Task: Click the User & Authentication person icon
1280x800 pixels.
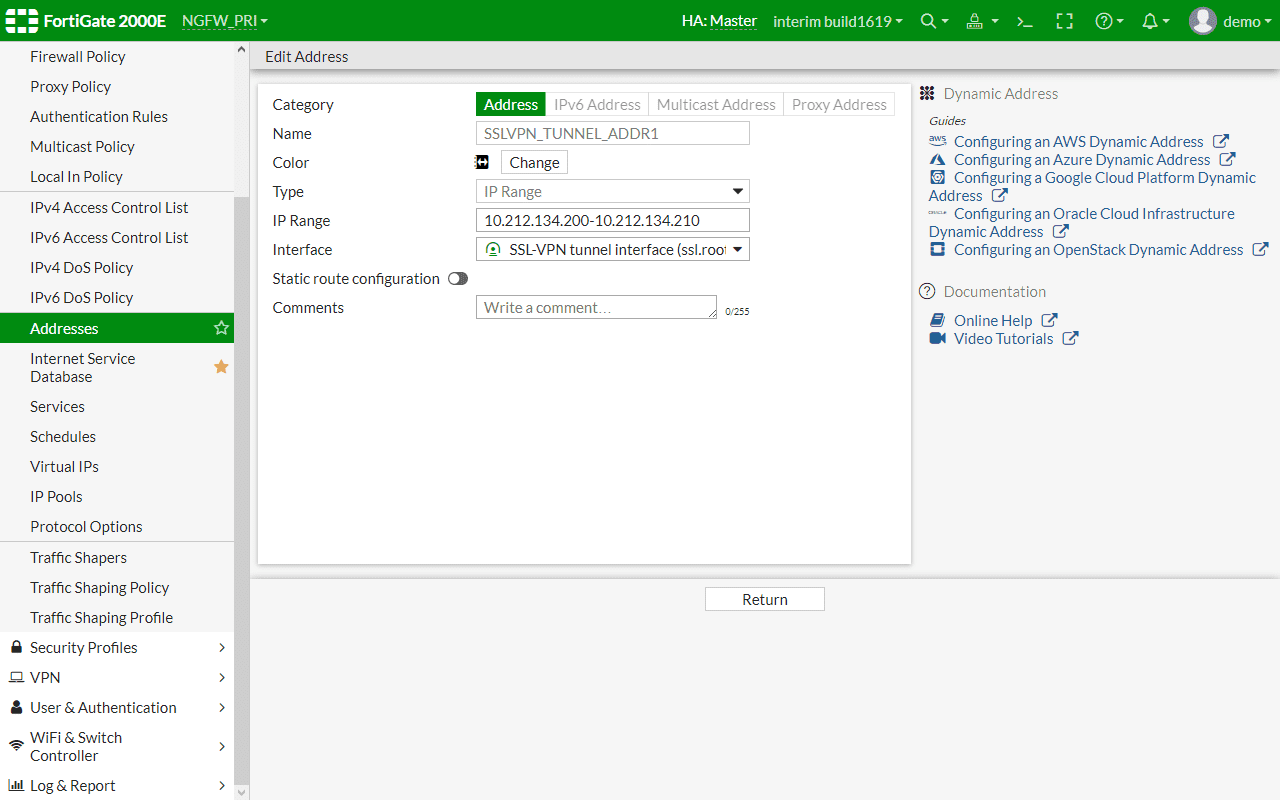Action: point(16,707)
